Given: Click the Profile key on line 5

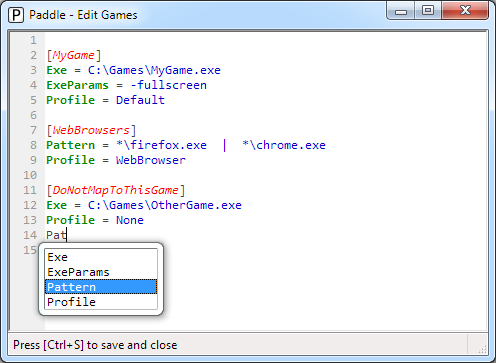Looking at the screenshot, I should click(x=70, y=100).
